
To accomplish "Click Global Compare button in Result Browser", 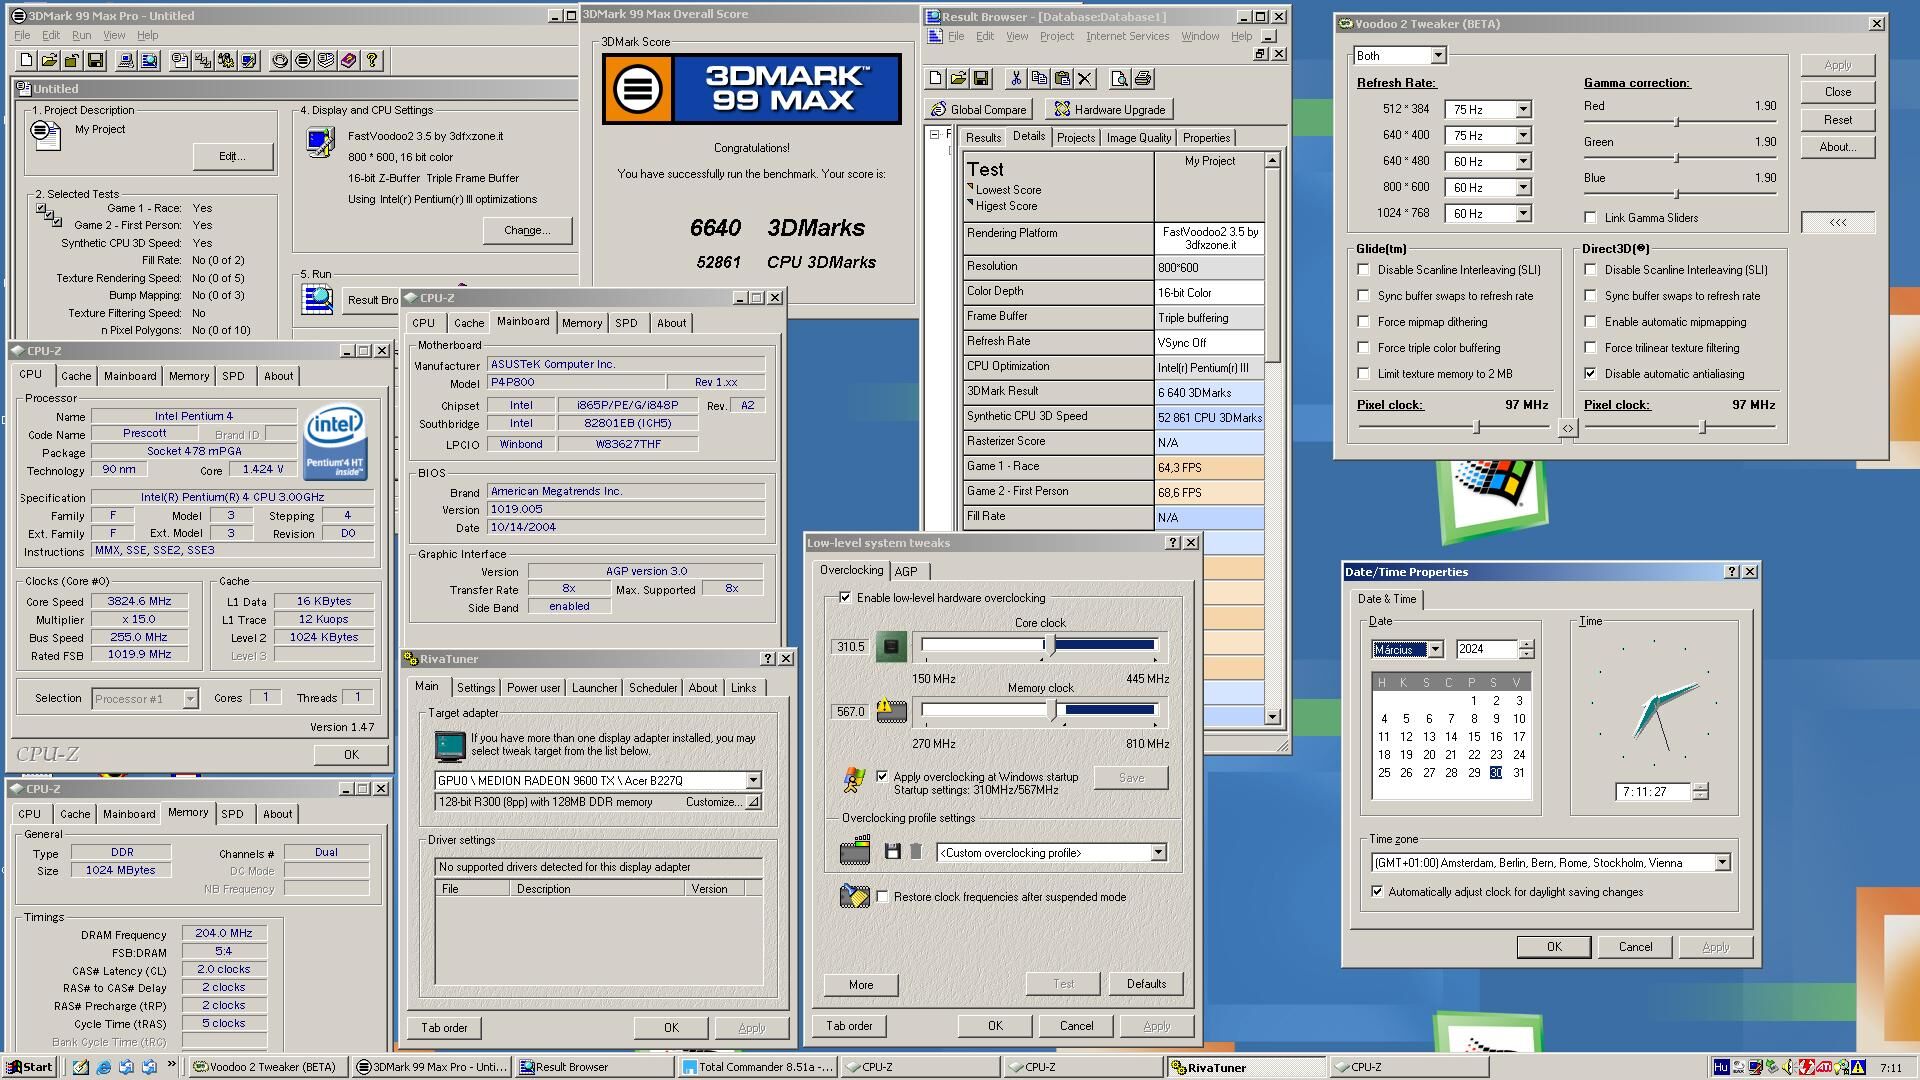I will tap(979, 109).
